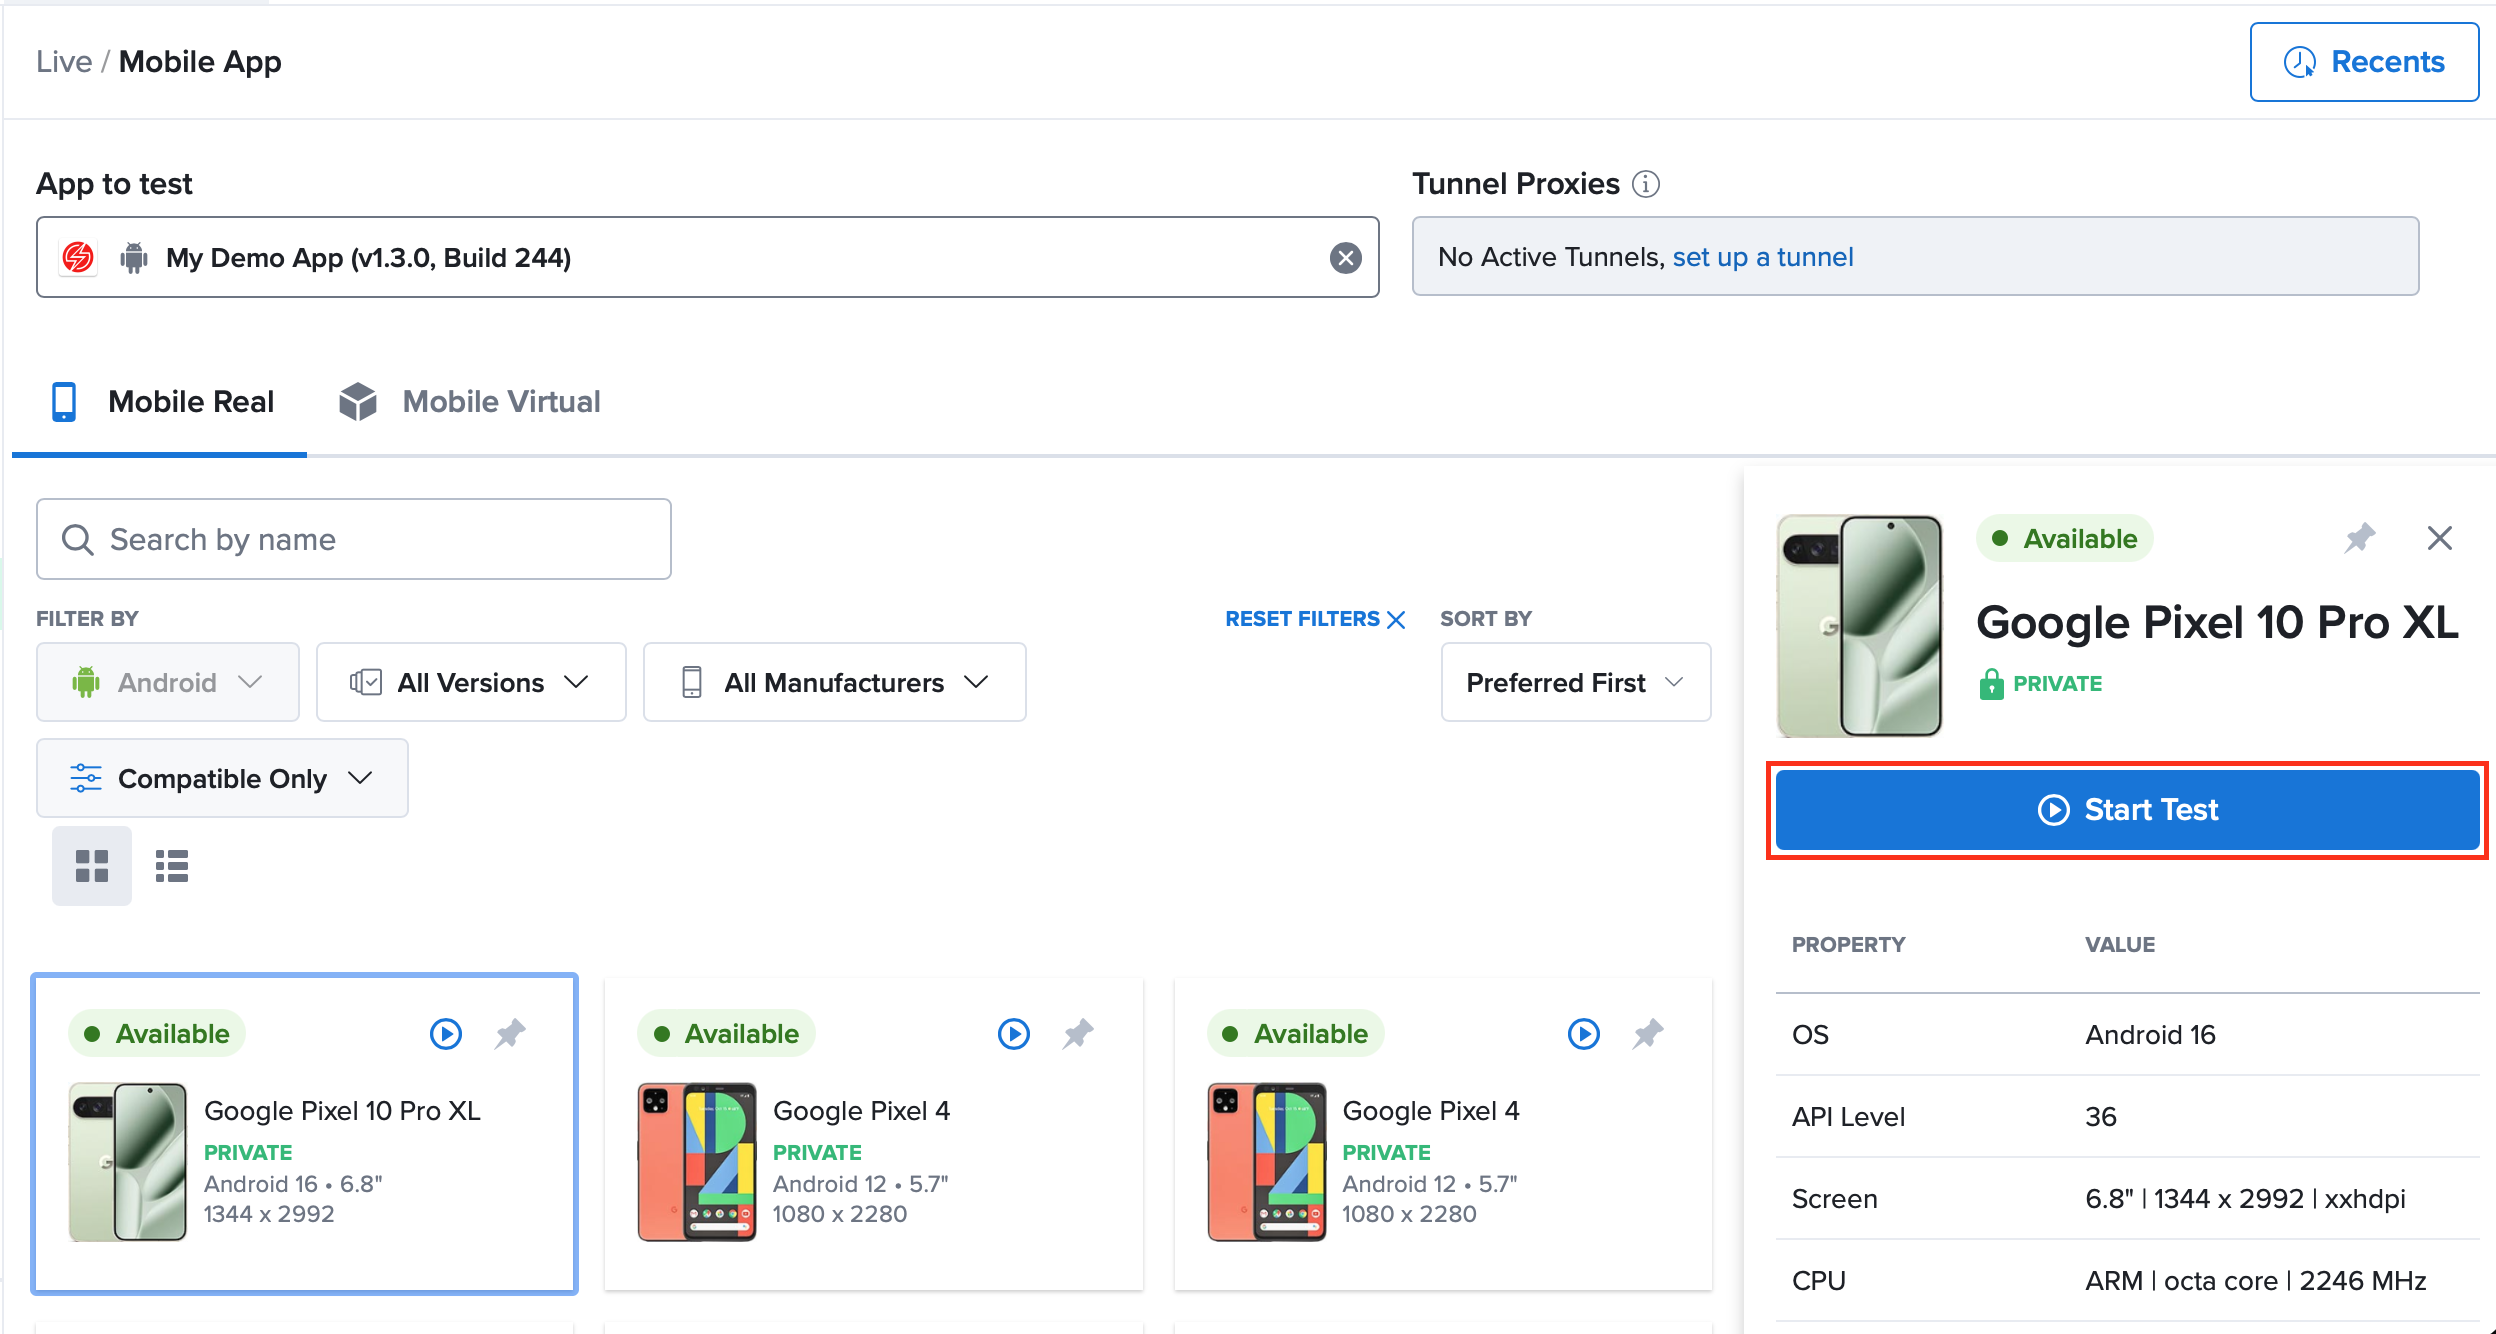Launch rightmost Google Pixel 4 play icon
Viewport: 2496px width, 1334px height.
coord(1584,1033)
